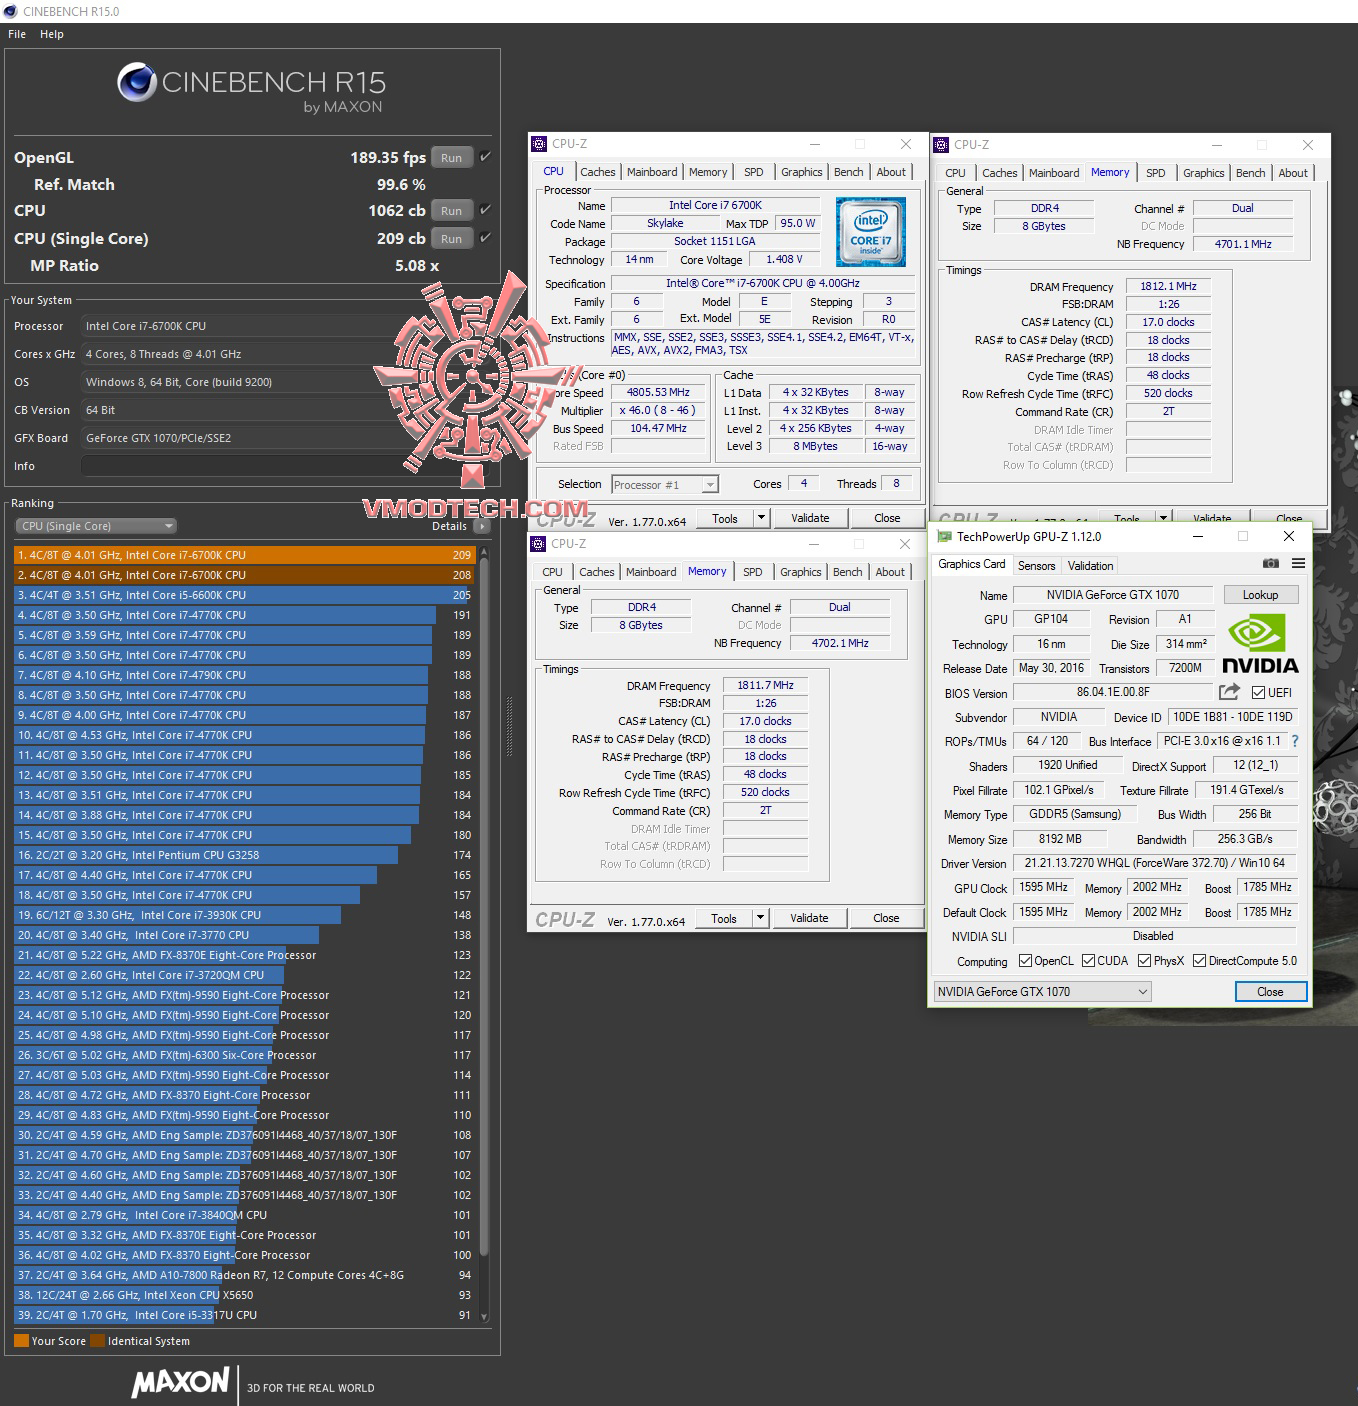Open the SPD tab in the top-right CPU-Z window

1156,173
